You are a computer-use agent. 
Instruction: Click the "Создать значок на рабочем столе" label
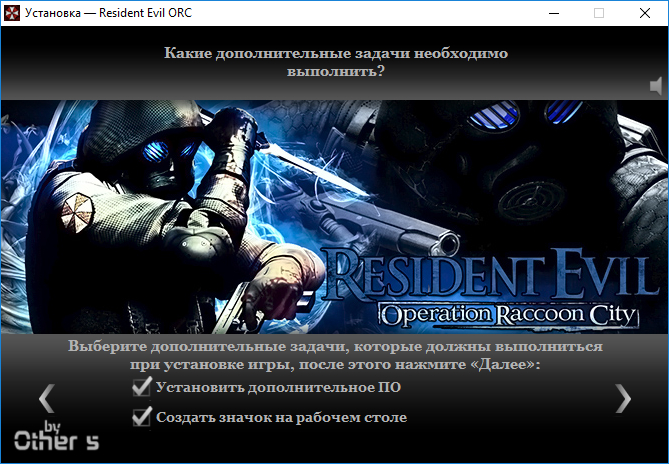[281, 417]
